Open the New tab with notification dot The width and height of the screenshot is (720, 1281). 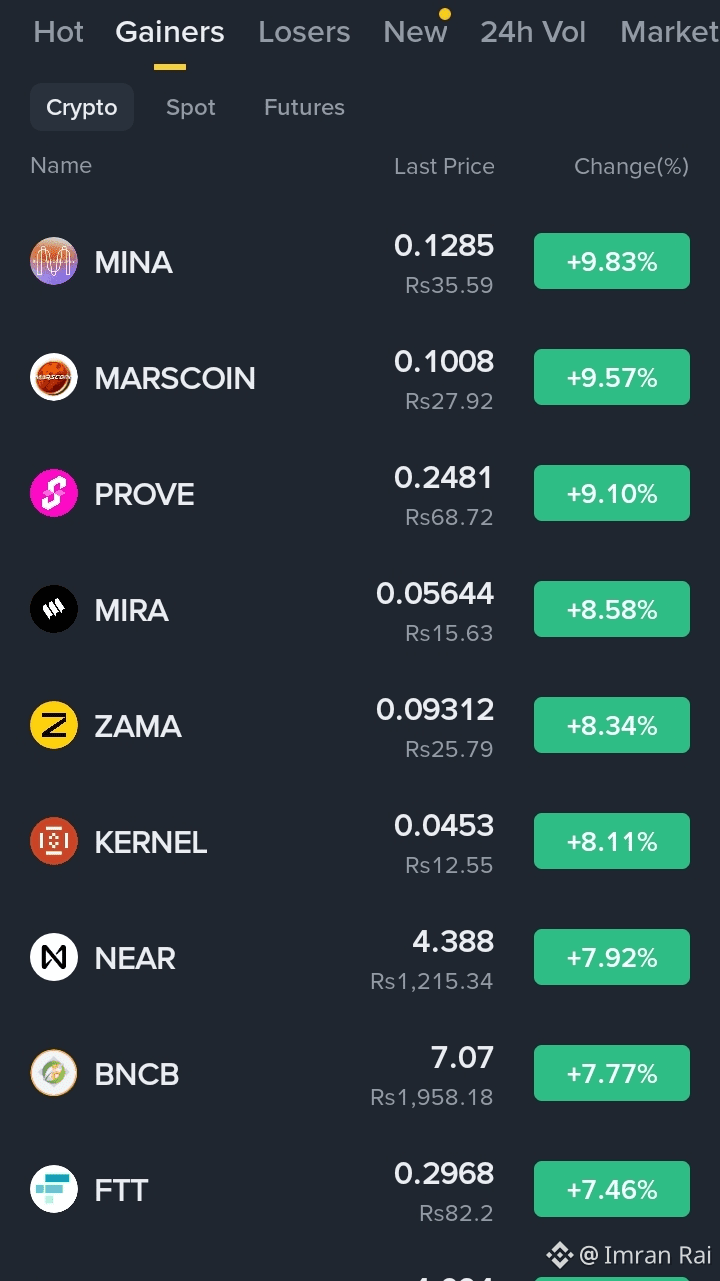coord(415,32)
